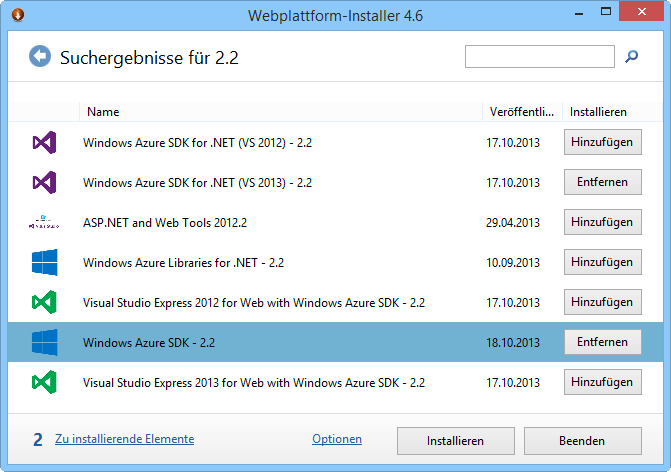Click the back arrow icon

pyautogui.click(x=40, y=57)
